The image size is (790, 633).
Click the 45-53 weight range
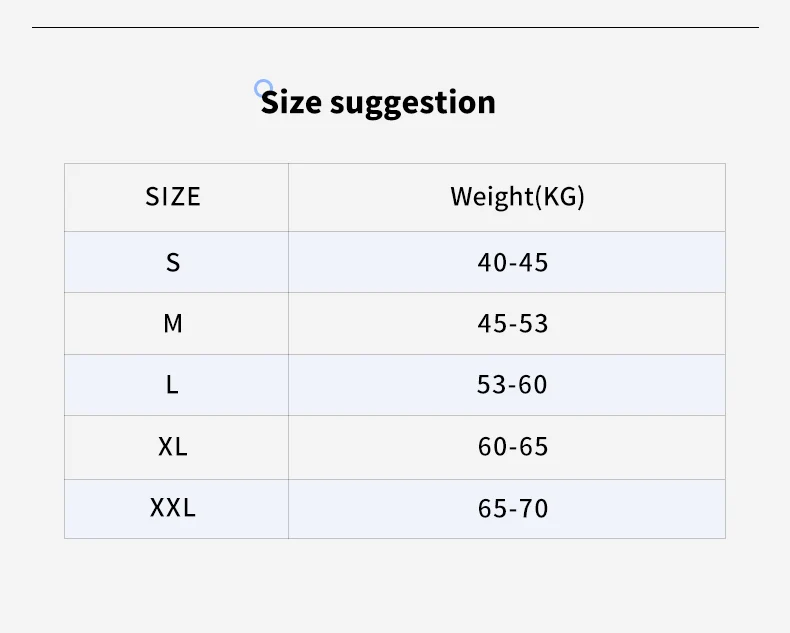[513, 324]
